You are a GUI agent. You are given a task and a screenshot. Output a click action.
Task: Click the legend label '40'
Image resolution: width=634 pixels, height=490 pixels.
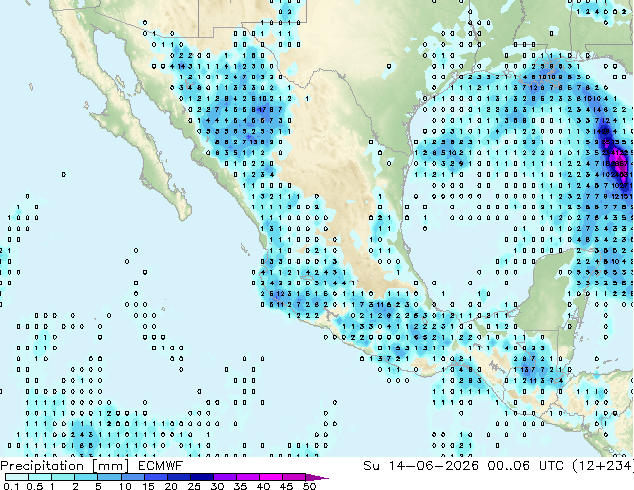(x=263, y=486)
